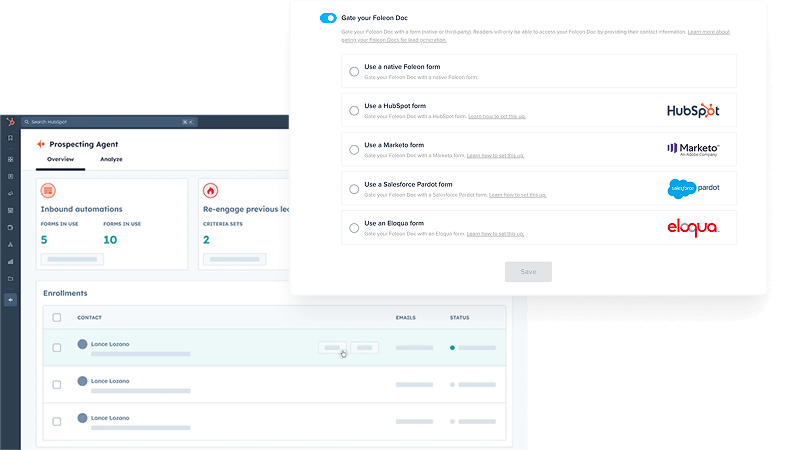Image resolution: width=790 pixels, height=450 pixels.
Task: Switch to the Analyze tab
Action: (111, 159)
